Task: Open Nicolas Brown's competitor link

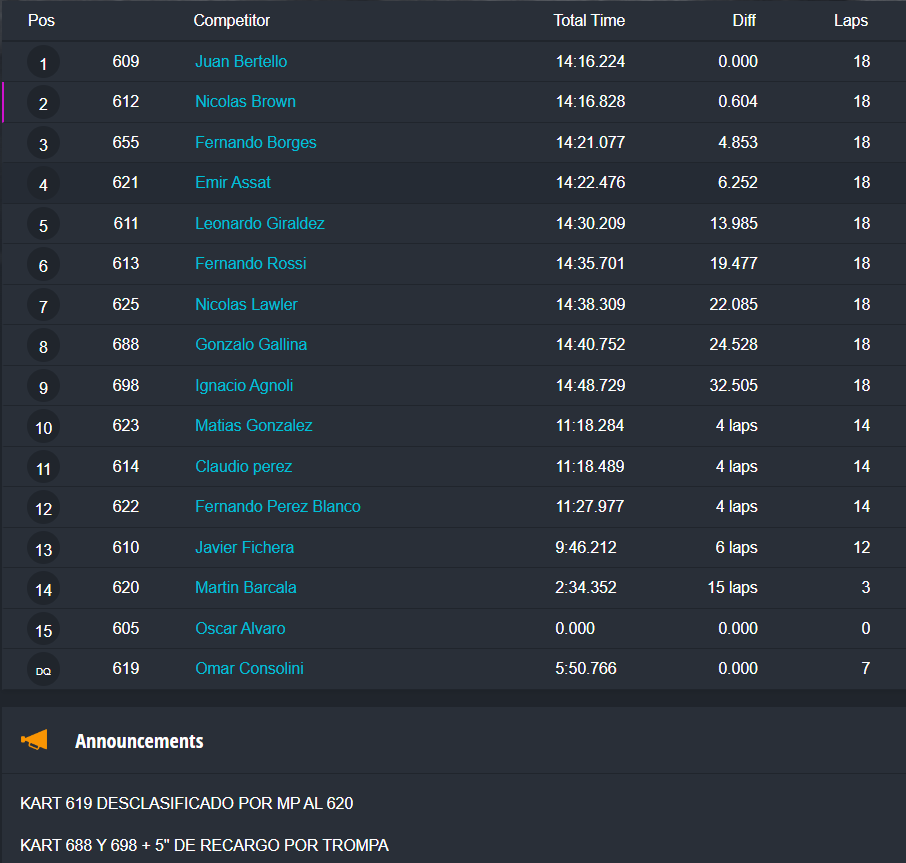Action: click(245, 101)
